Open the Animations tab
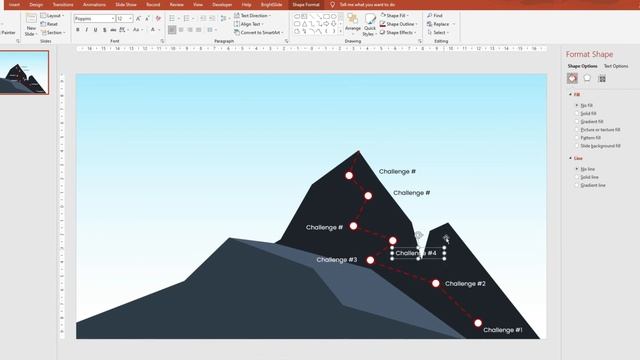The width and height of the screenshot is (640, 360). (x=94, y=4)
